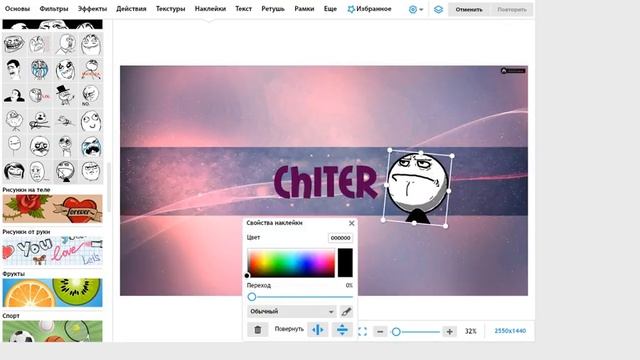
Task: Select the top hat gentleman meme sticker
Action: pos(65,95)
